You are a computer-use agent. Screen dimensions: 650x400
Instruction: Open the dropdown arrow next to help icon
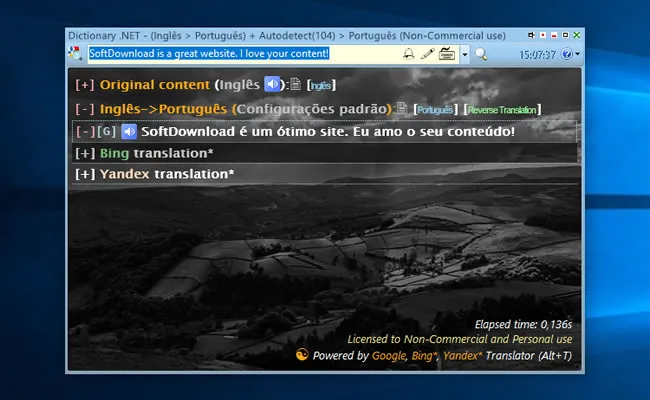(x=577, y=54)
